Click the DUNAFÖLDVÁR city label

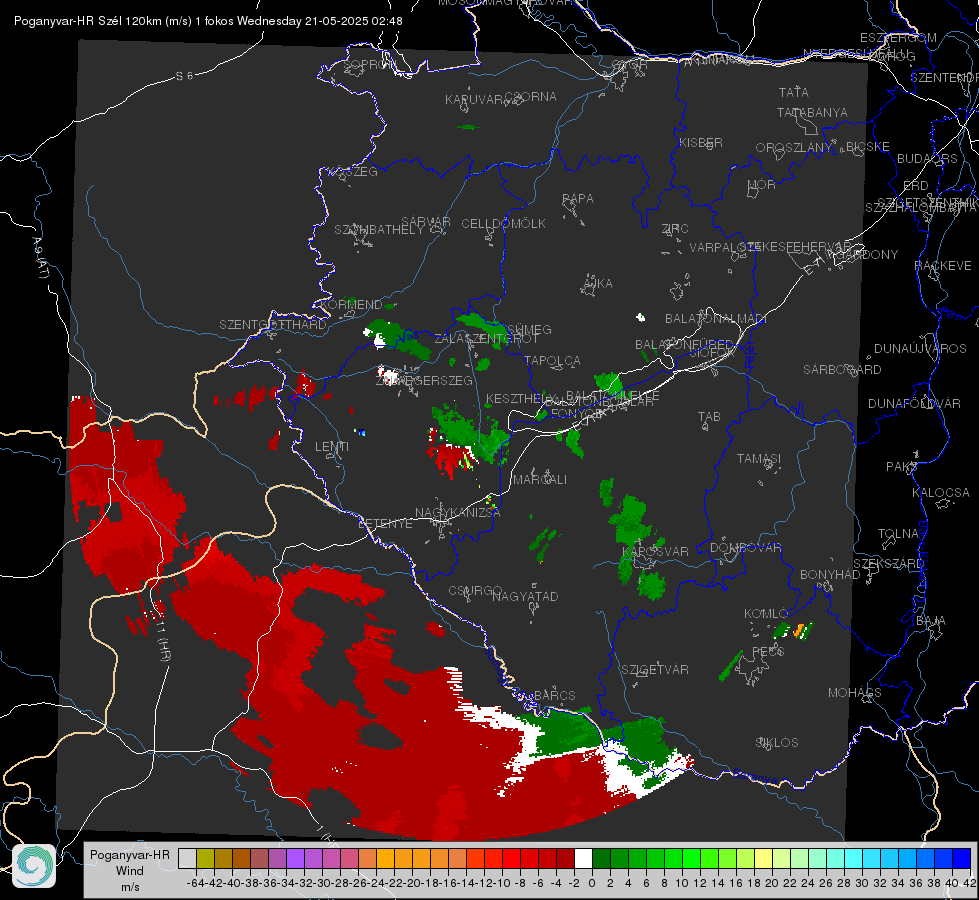coord(914,403)
